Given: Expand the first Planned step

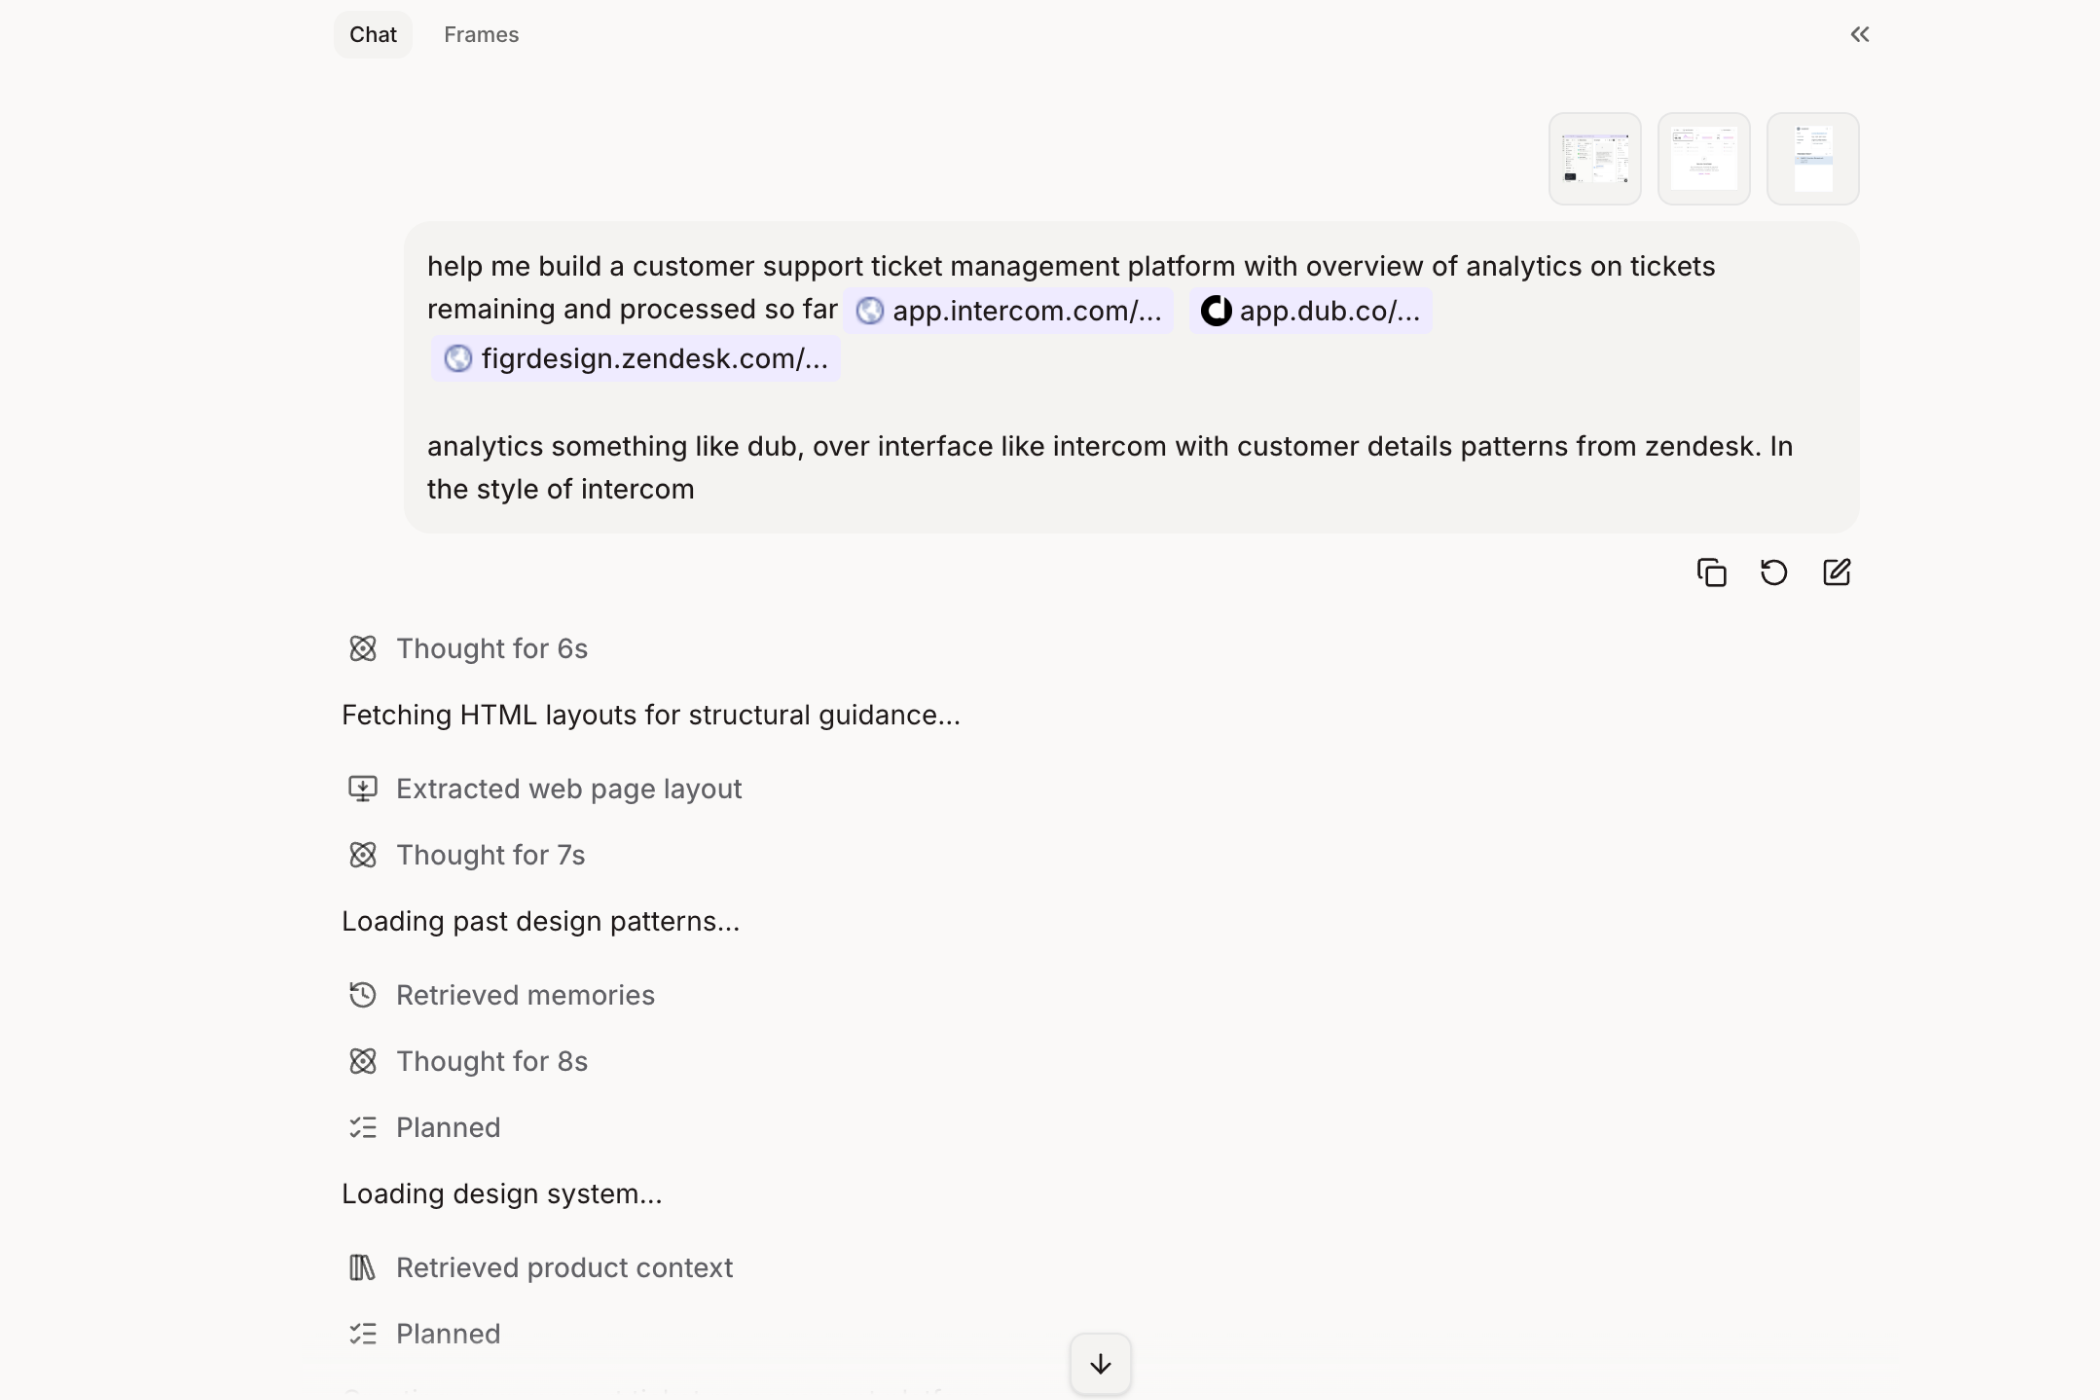Looking at the screenshot, I should click(x=447, y=1127).
